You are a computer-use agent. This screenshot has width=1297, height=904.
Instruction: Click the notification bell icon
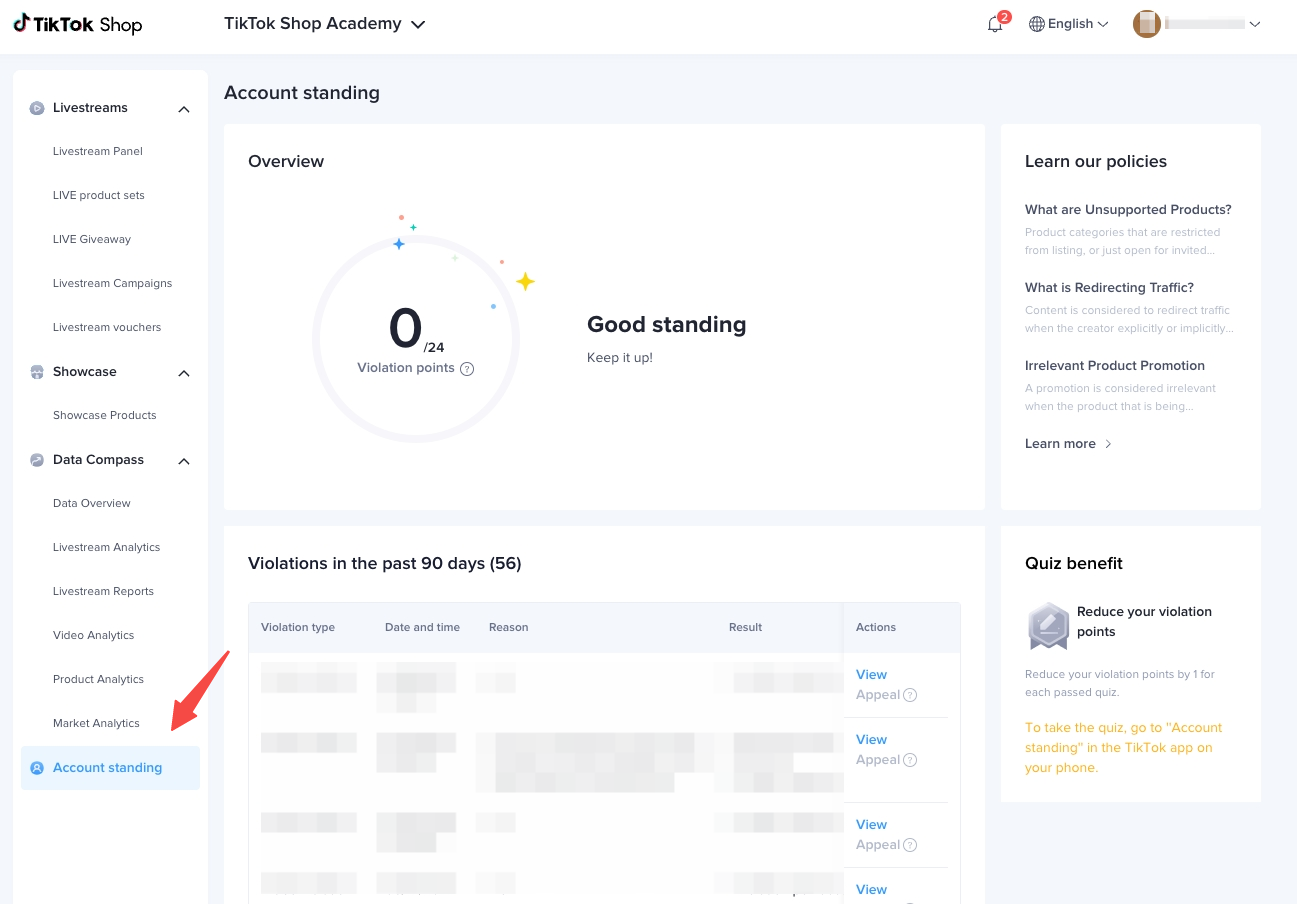point(994,24)
